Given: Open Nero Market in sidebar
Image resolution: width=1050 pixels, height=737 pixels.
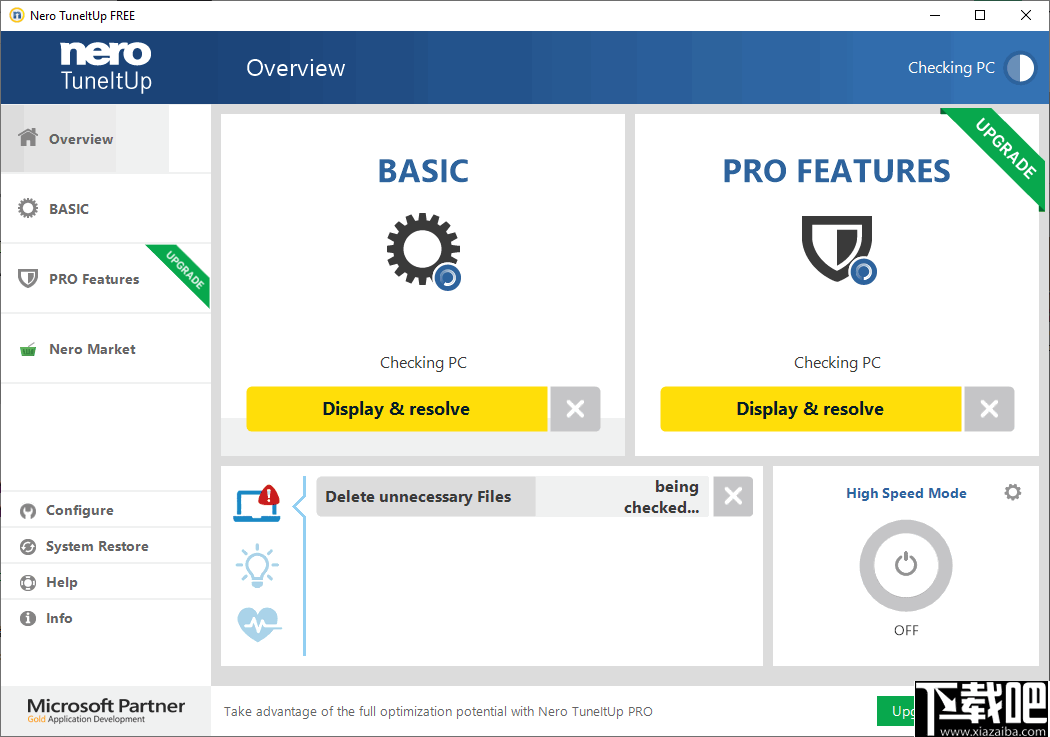Looking at the screenshot, I should tap(106, 349).
